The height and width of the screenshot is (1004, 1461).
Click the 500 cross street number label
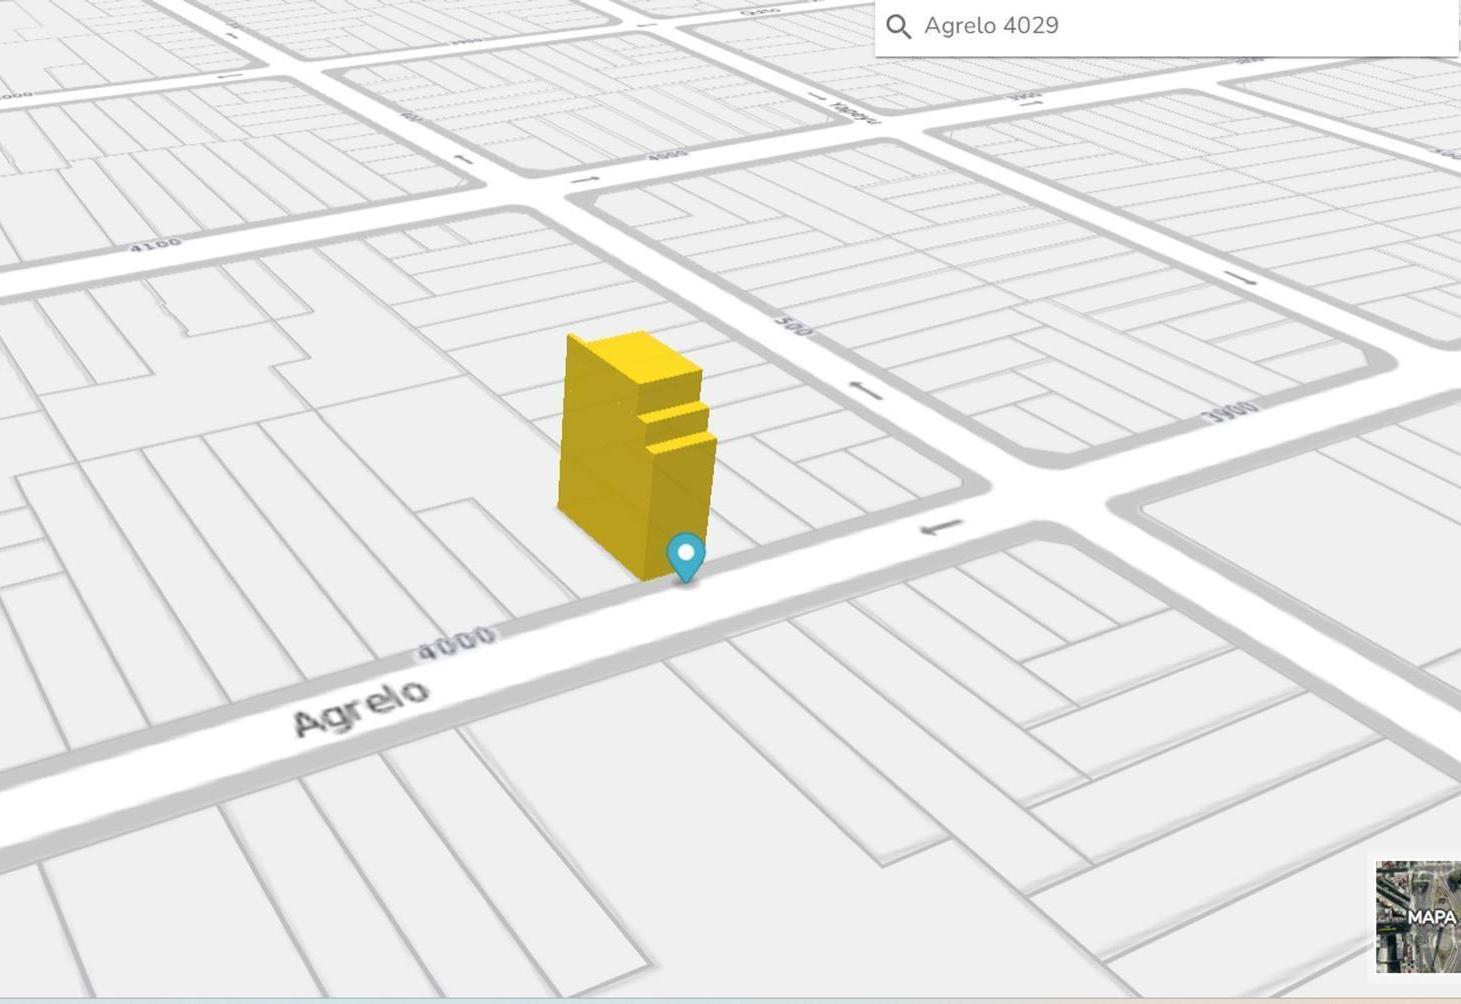[x=793, y=326]
